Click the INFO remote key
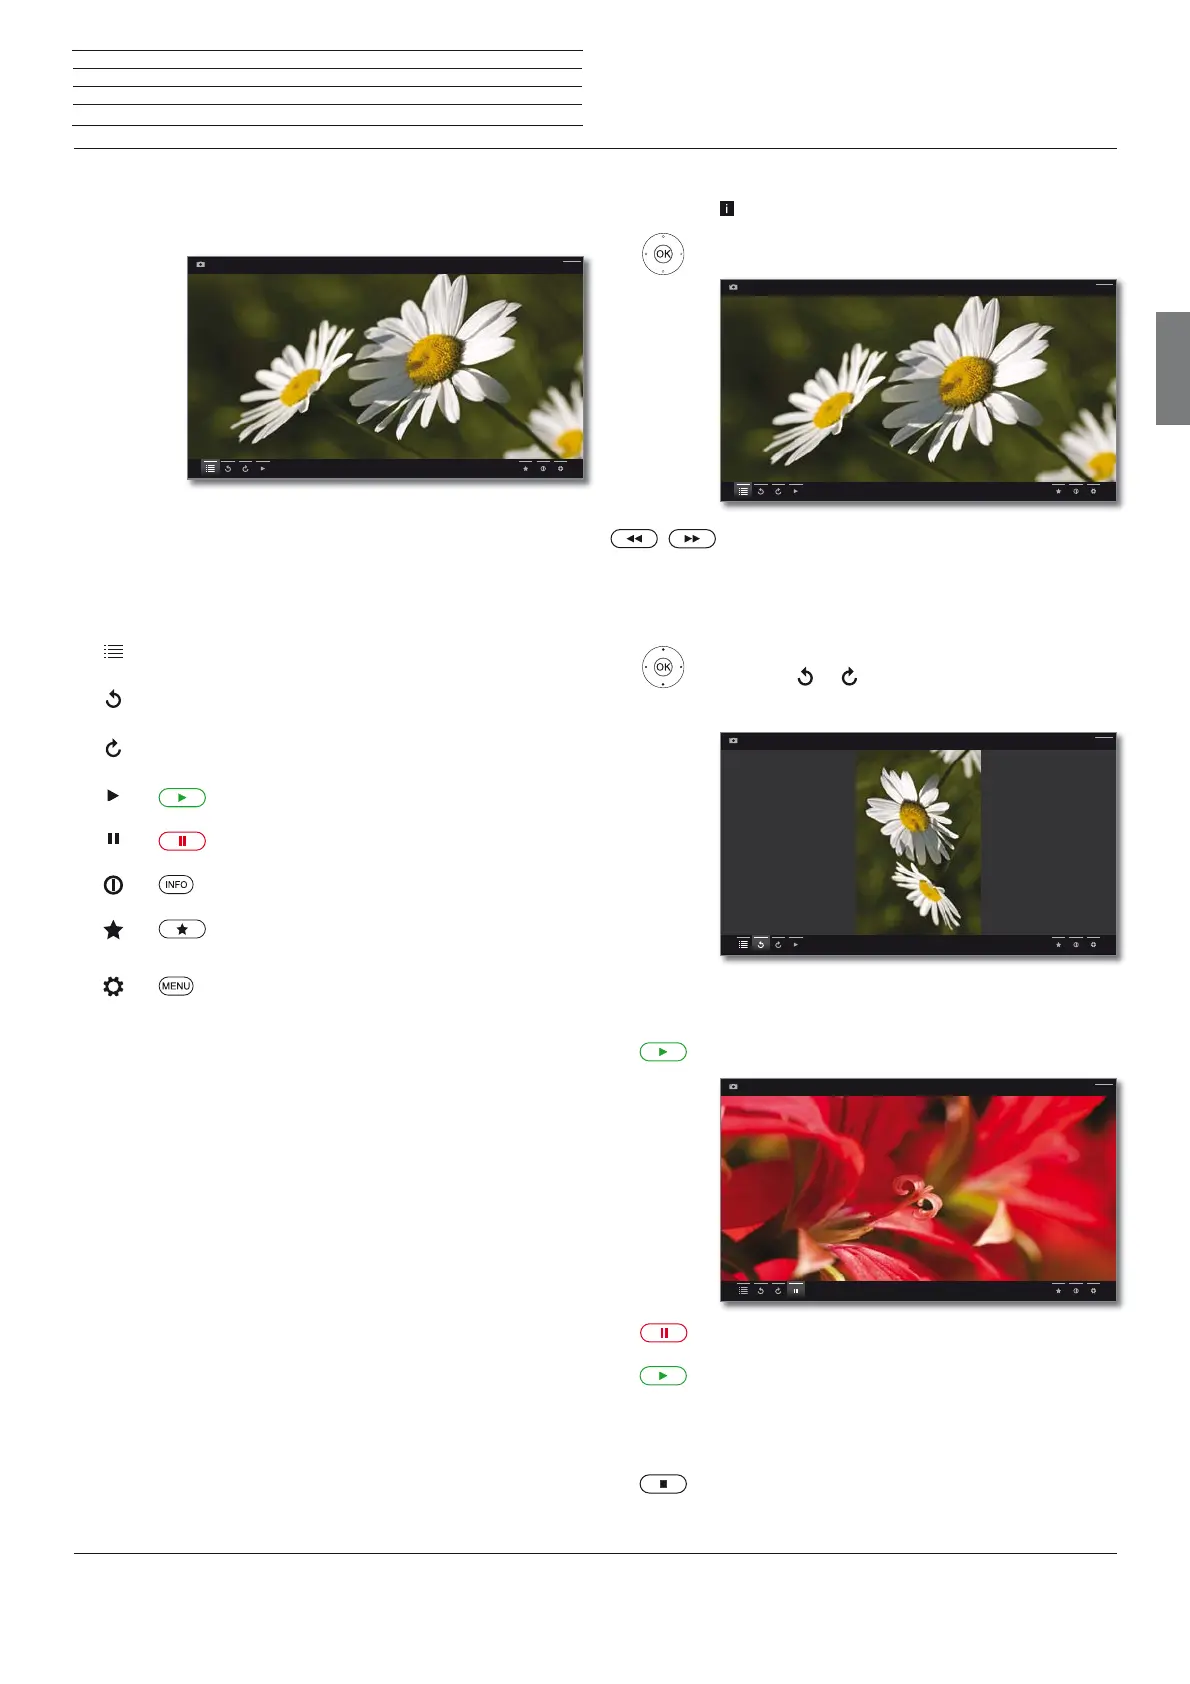The height and width of the screenshot is (1684, 1190). tap(176, 885)
